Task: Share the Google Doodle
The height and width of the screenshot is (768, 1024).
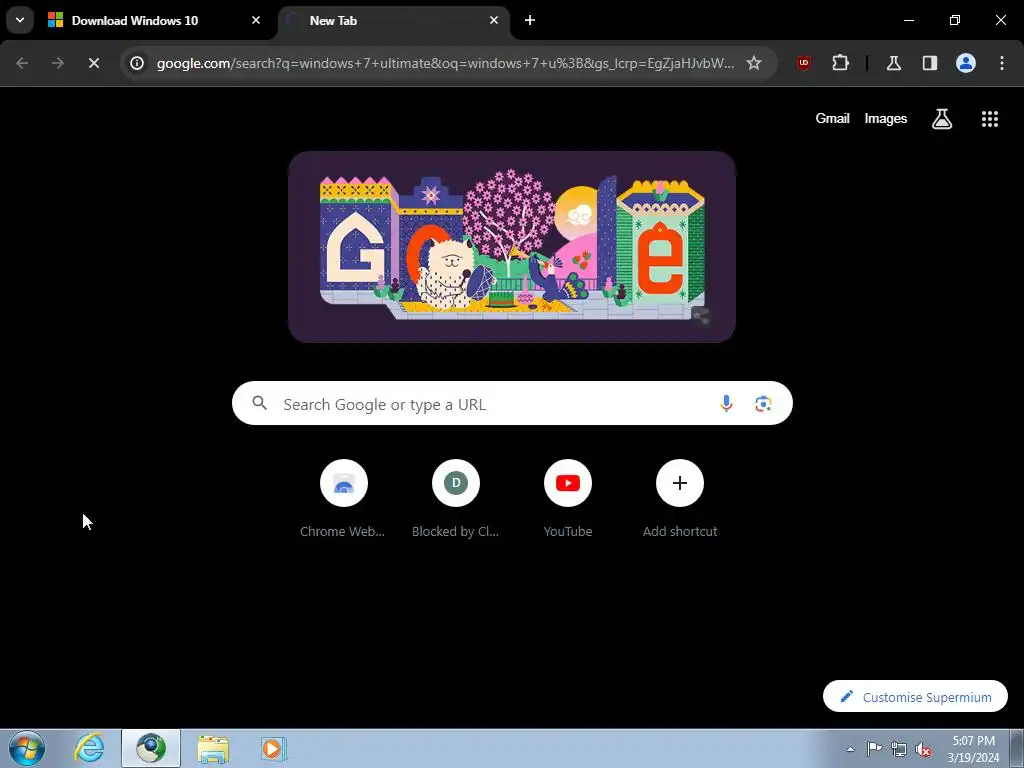Action: (x=701, y=317)
